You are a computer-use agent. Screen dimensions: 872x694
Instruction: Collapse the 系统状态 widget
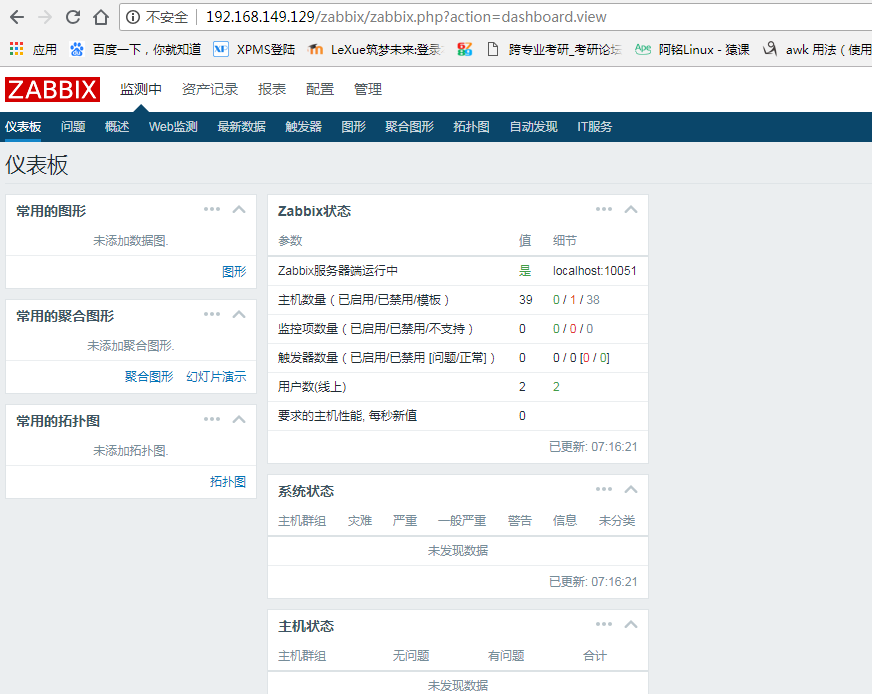point(631,489)
